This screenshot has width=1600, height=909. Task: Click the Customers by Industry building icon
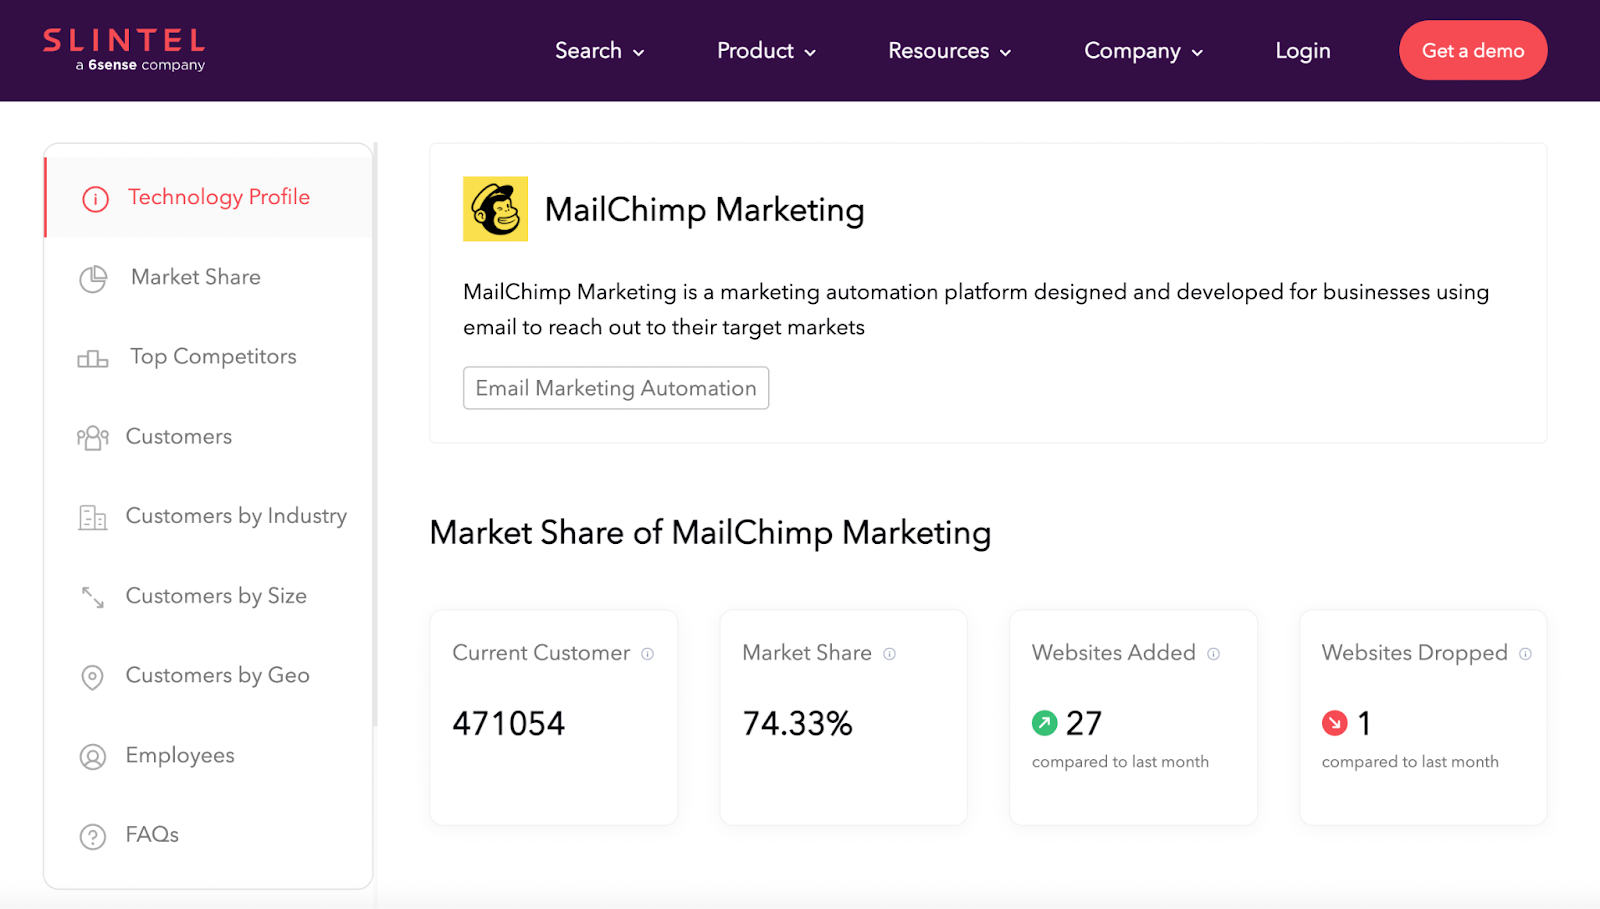(93, 517)
